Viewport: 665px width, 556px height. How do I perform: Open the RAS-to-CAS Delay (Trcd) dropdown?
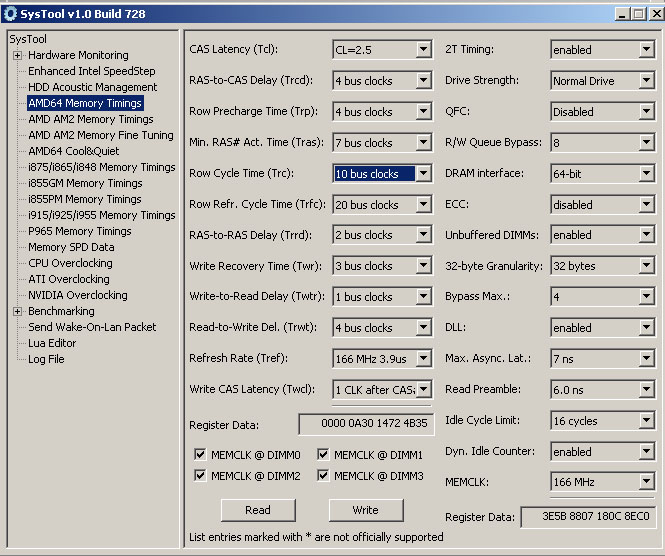(x=382, y=81)
